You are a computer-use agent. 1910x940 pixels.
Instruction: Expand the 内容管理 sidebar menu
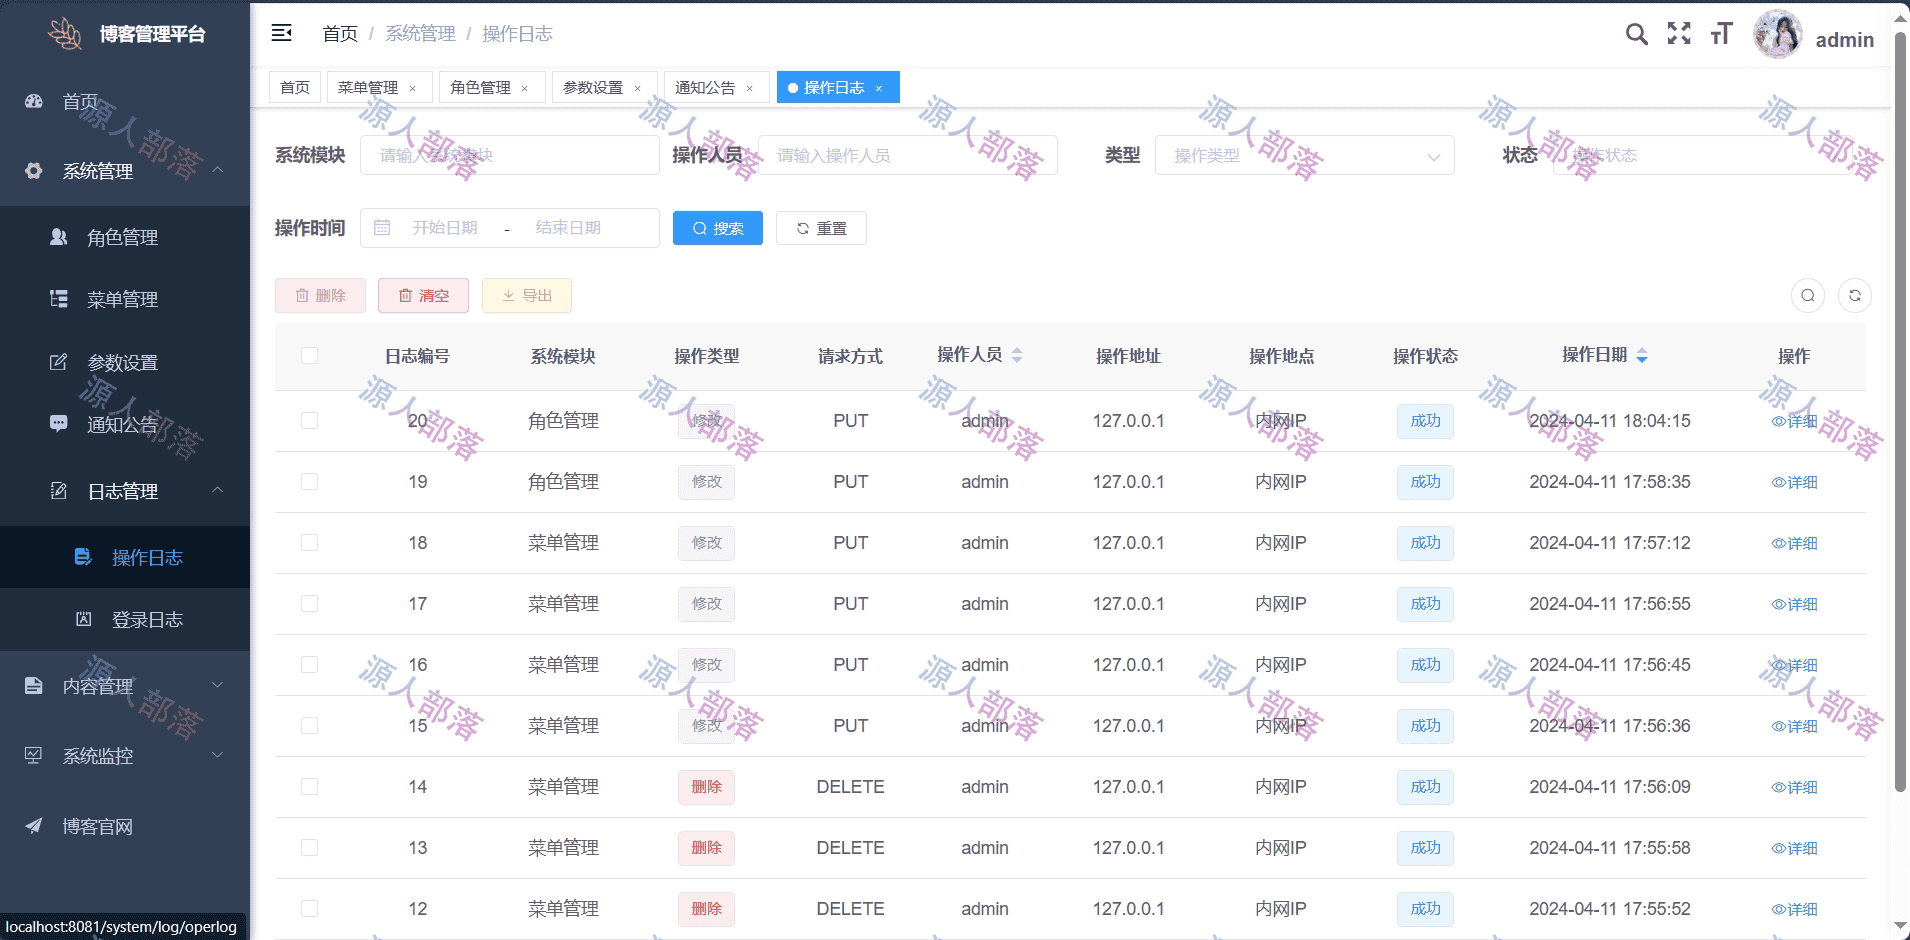tap(124, 686)
